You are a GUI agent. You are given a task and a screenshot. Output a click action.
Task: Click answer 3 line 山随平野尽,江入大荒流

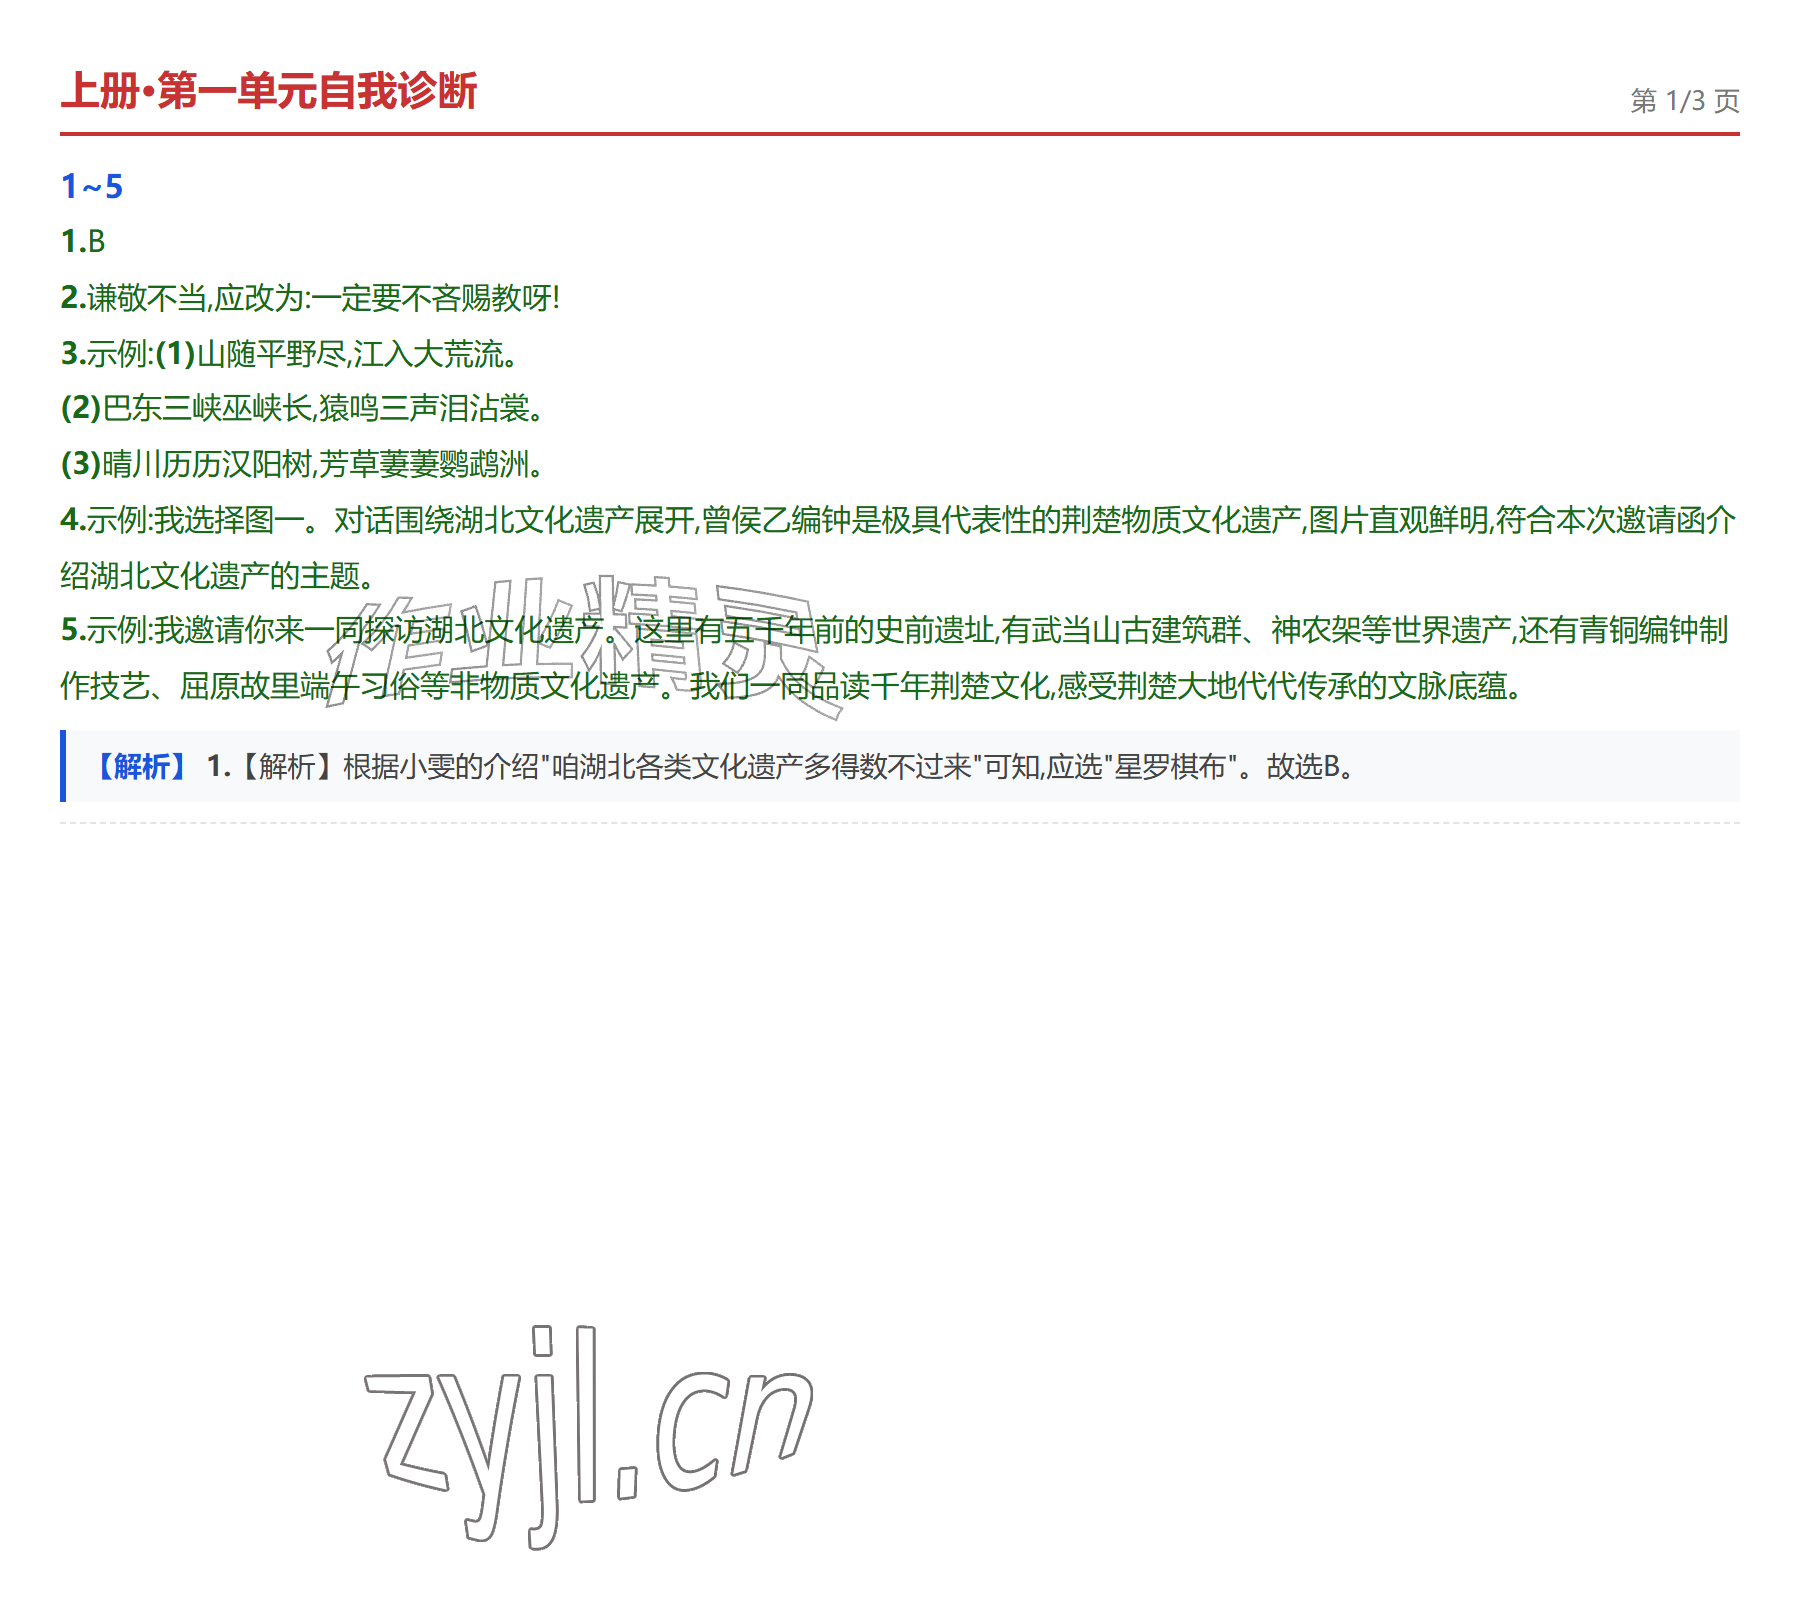coord(289,353)
